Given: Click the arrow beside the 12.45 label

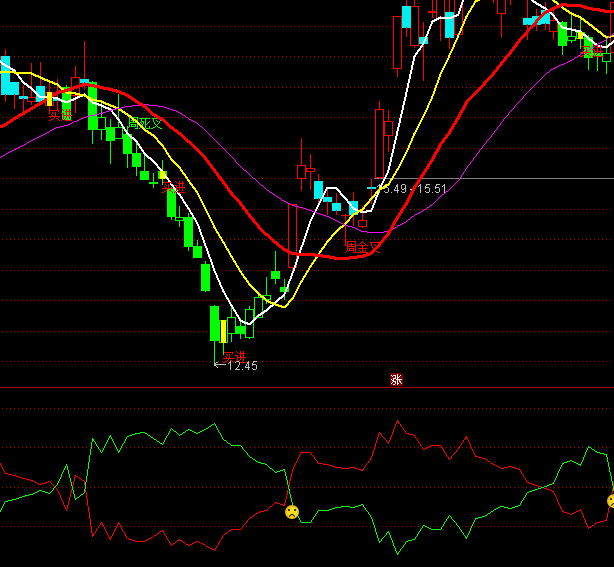Looking at the screenshot, I should tap(220, 366).
